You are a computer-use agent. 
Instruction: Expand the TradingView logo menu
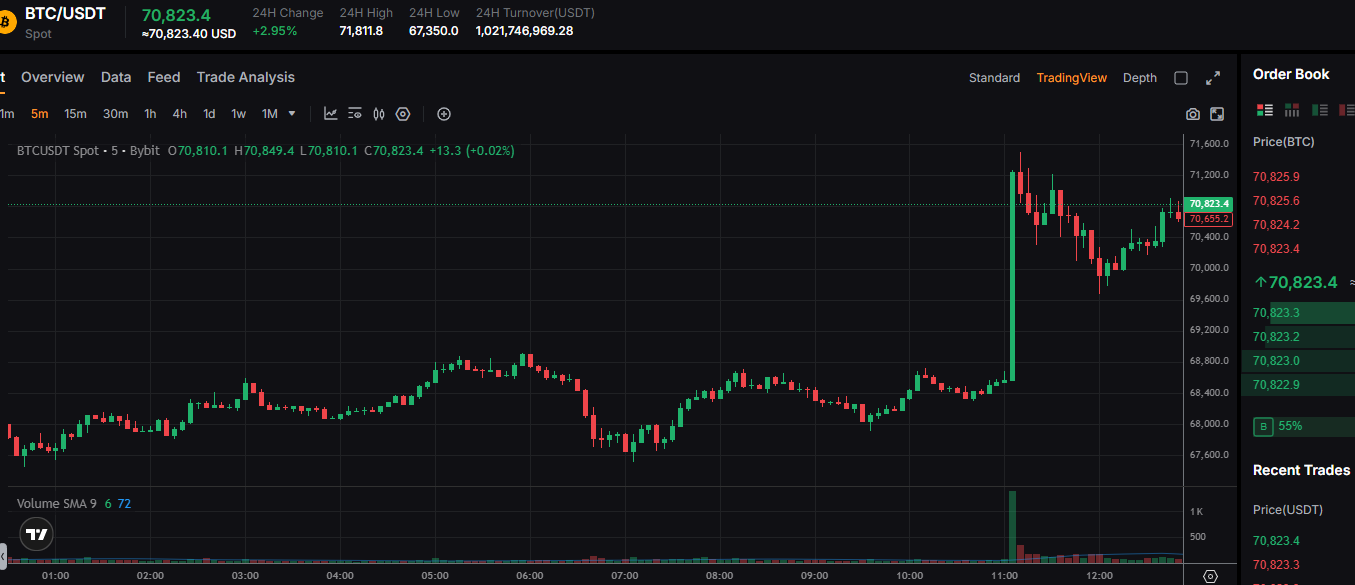point(36,534)
